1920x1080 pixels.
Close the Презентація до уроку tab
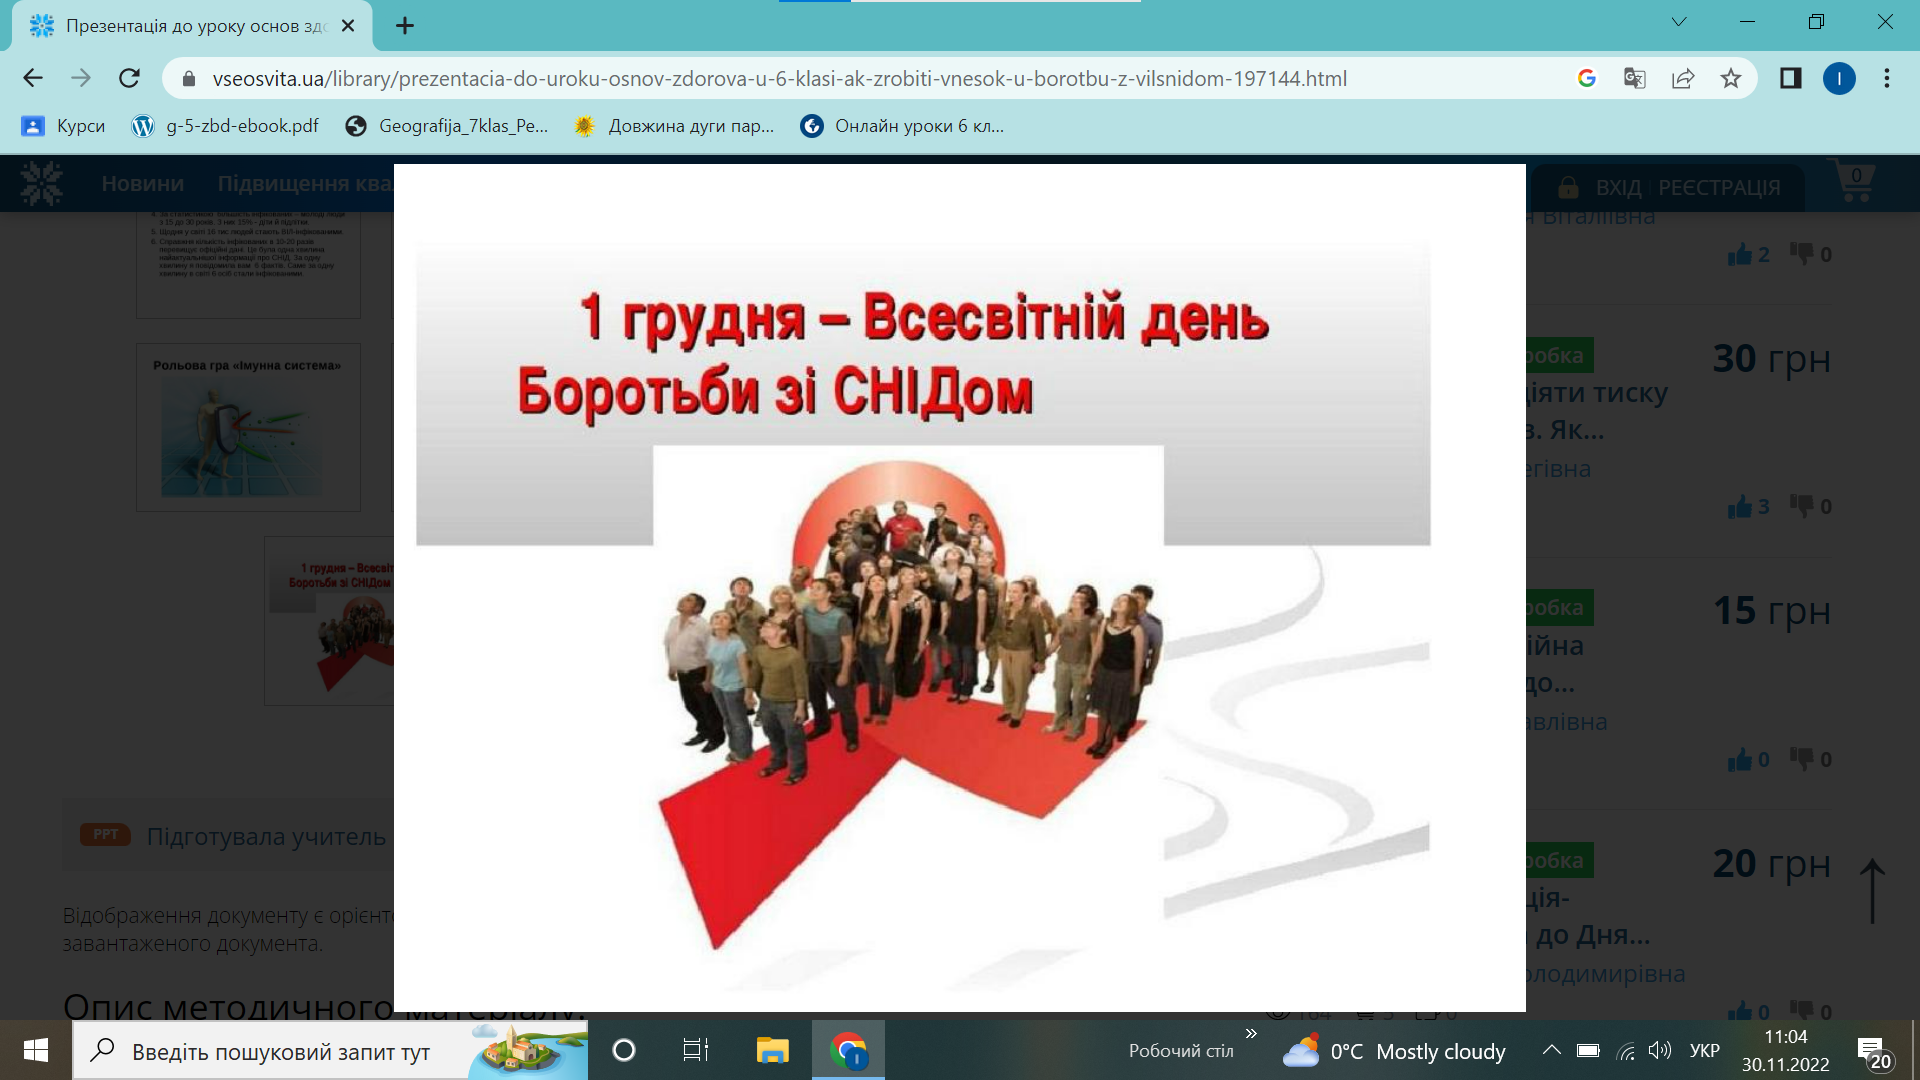tap(348, 26)
